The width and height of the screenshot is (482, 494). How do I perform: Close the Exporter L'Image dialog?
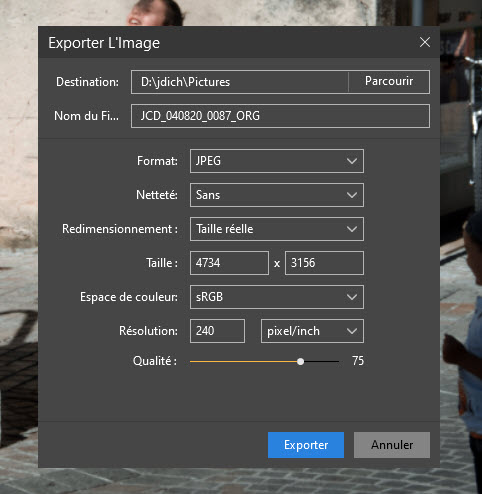(x=425, y=42)
